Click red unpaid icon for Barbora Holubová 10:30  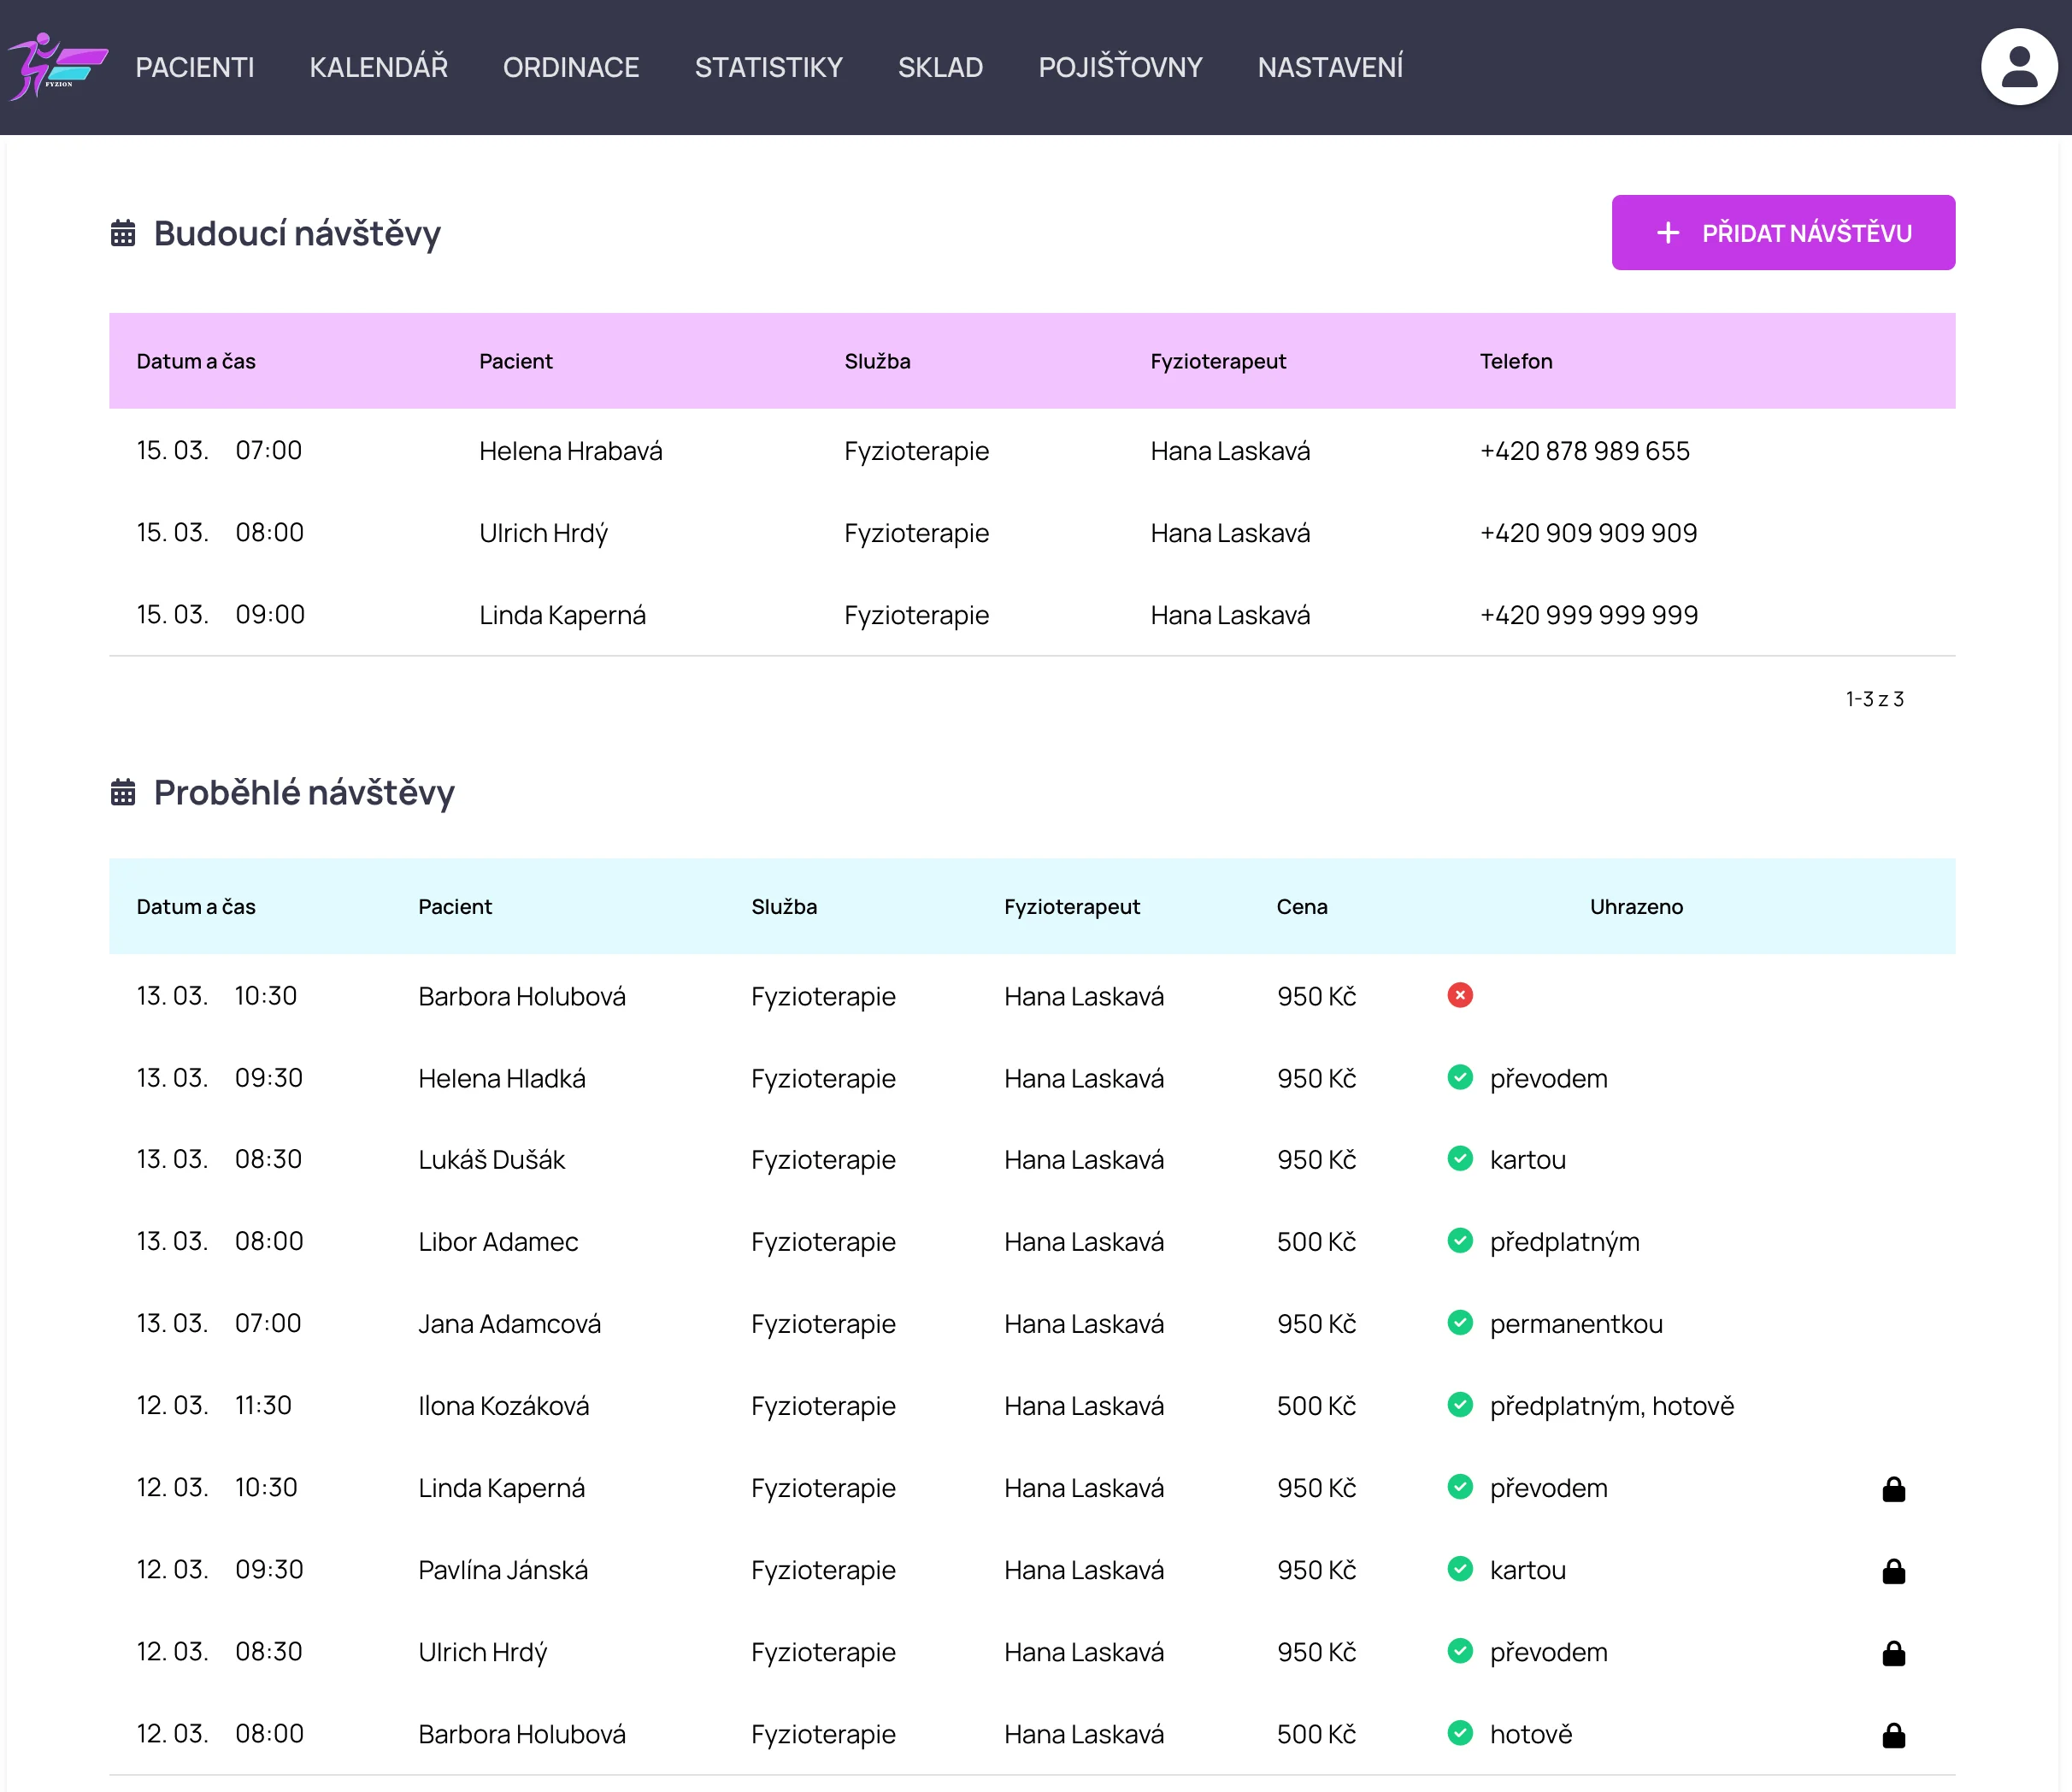(x=1459, y=995)
